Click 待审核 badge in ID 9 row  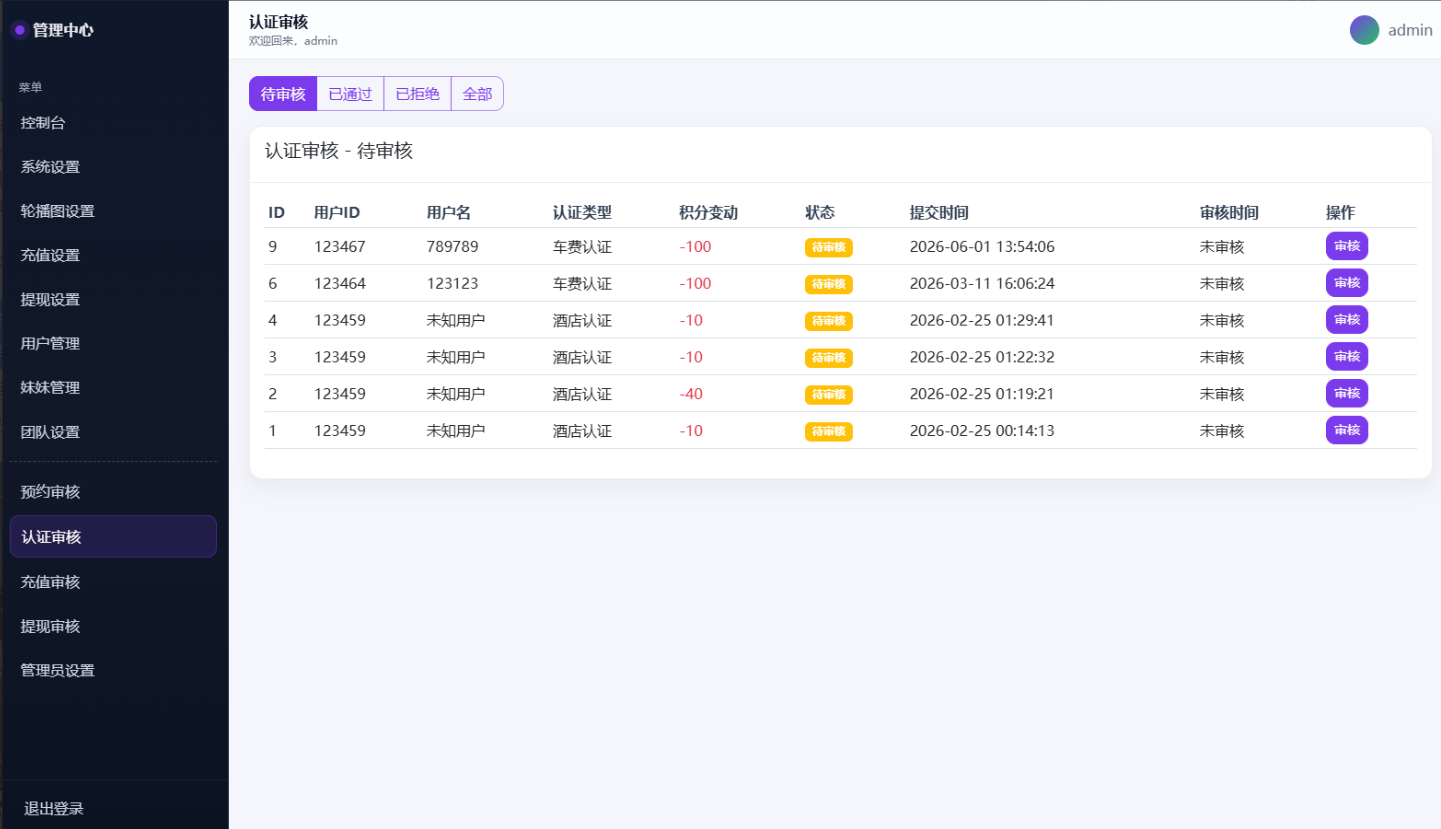click(x=829, y=247)
